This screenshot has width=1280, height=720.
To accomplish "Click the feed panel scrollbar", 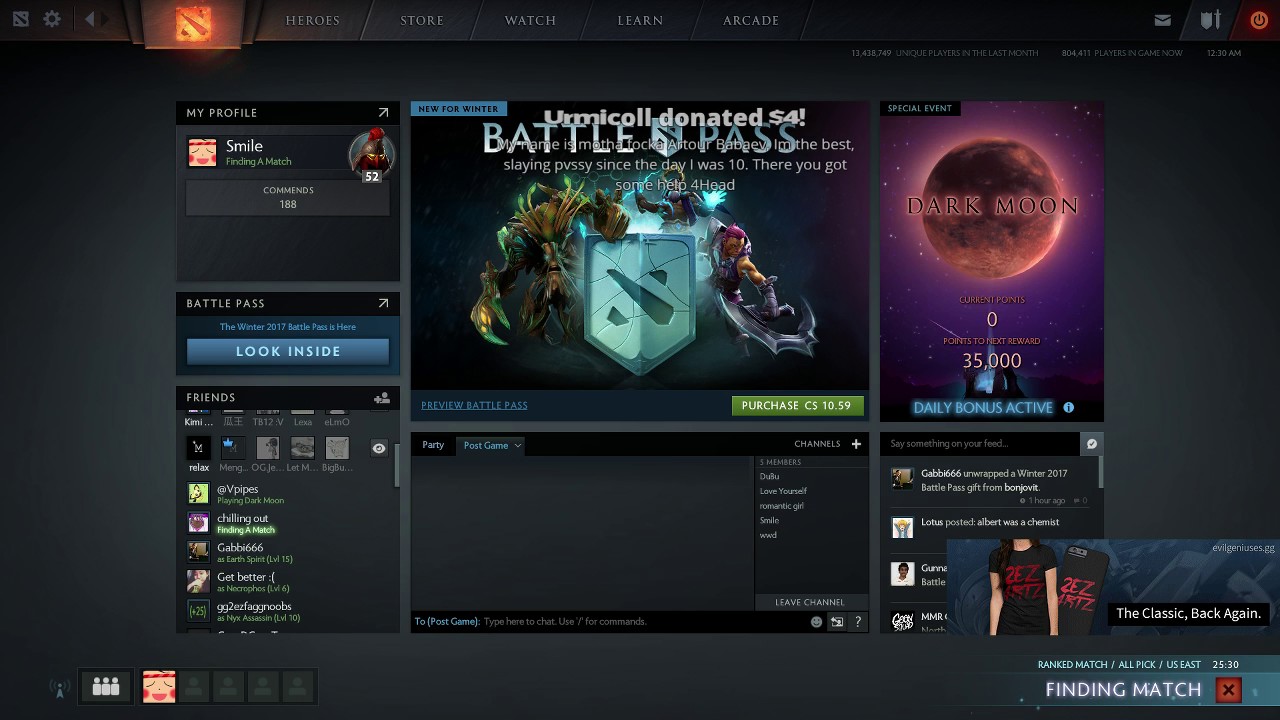I will pos(1101,473).
